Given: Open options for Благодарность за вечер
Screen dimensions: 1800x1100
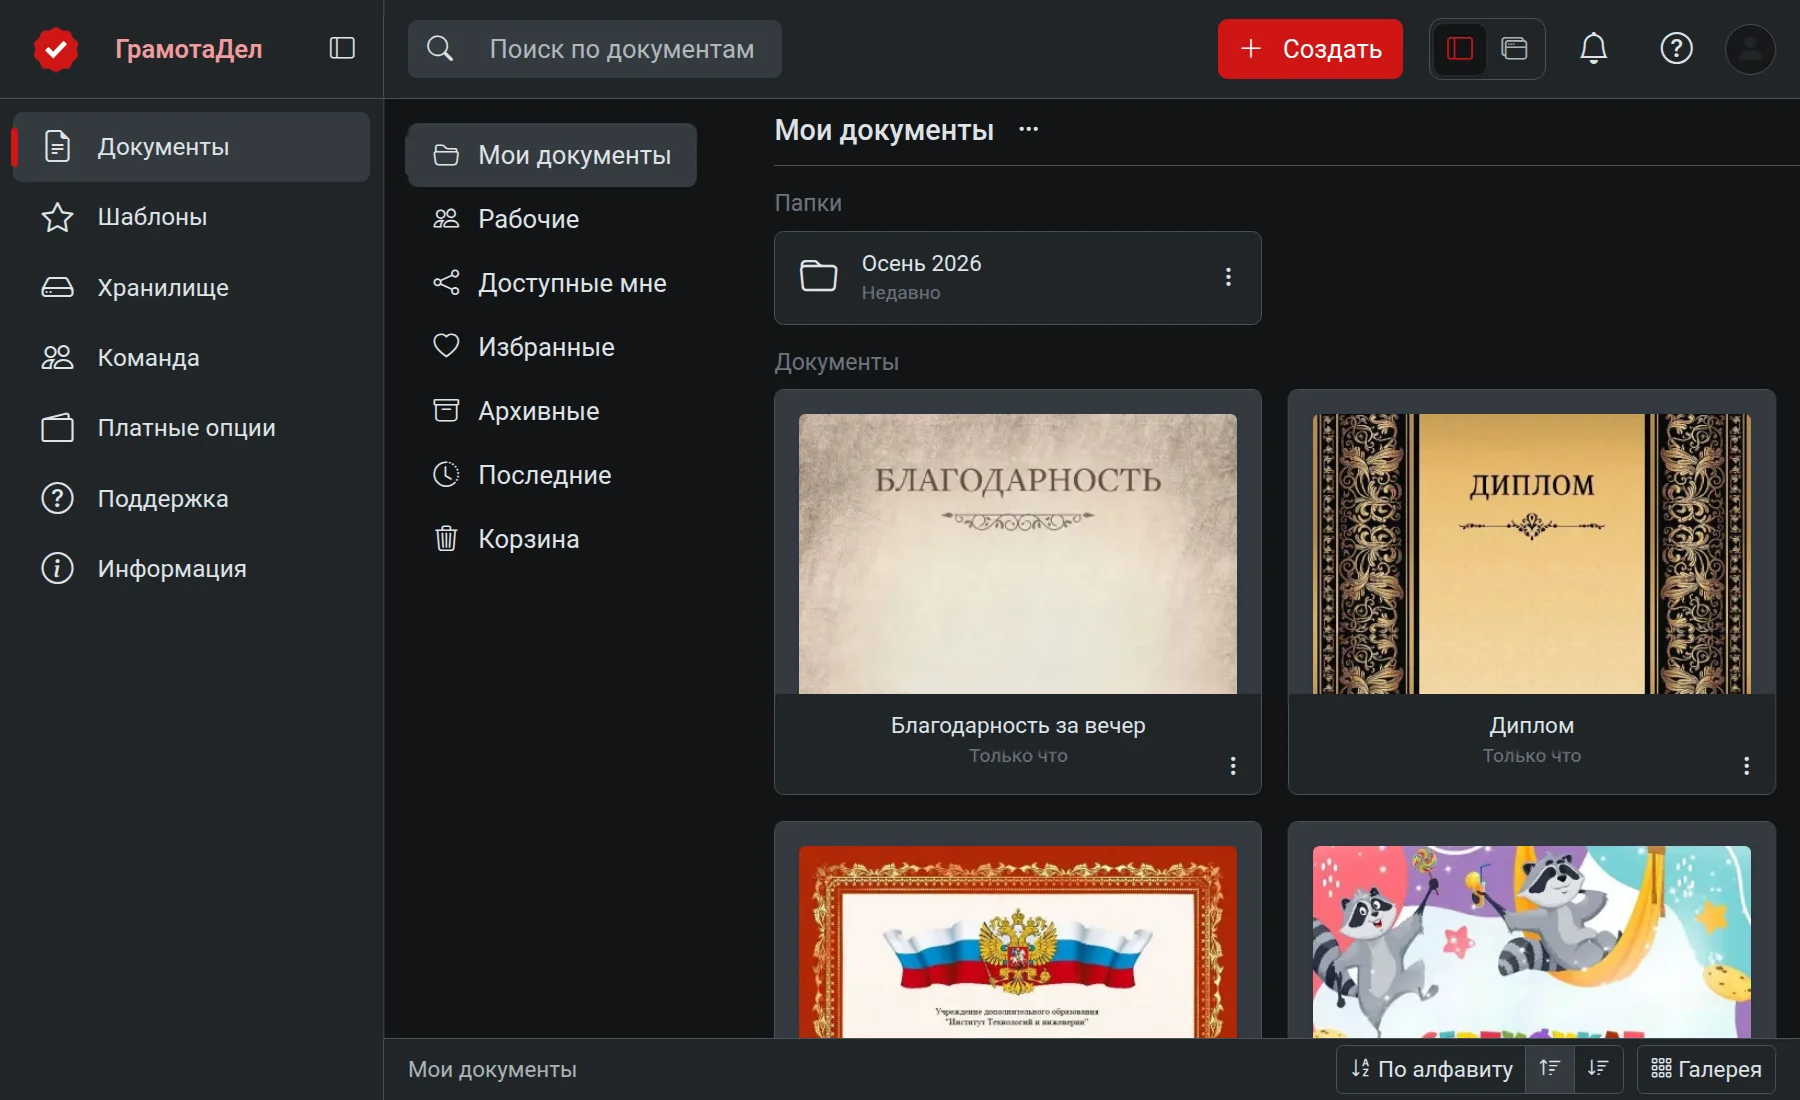Looking at the screenshot, I should pyautogui.click(x=1232, y=765).
